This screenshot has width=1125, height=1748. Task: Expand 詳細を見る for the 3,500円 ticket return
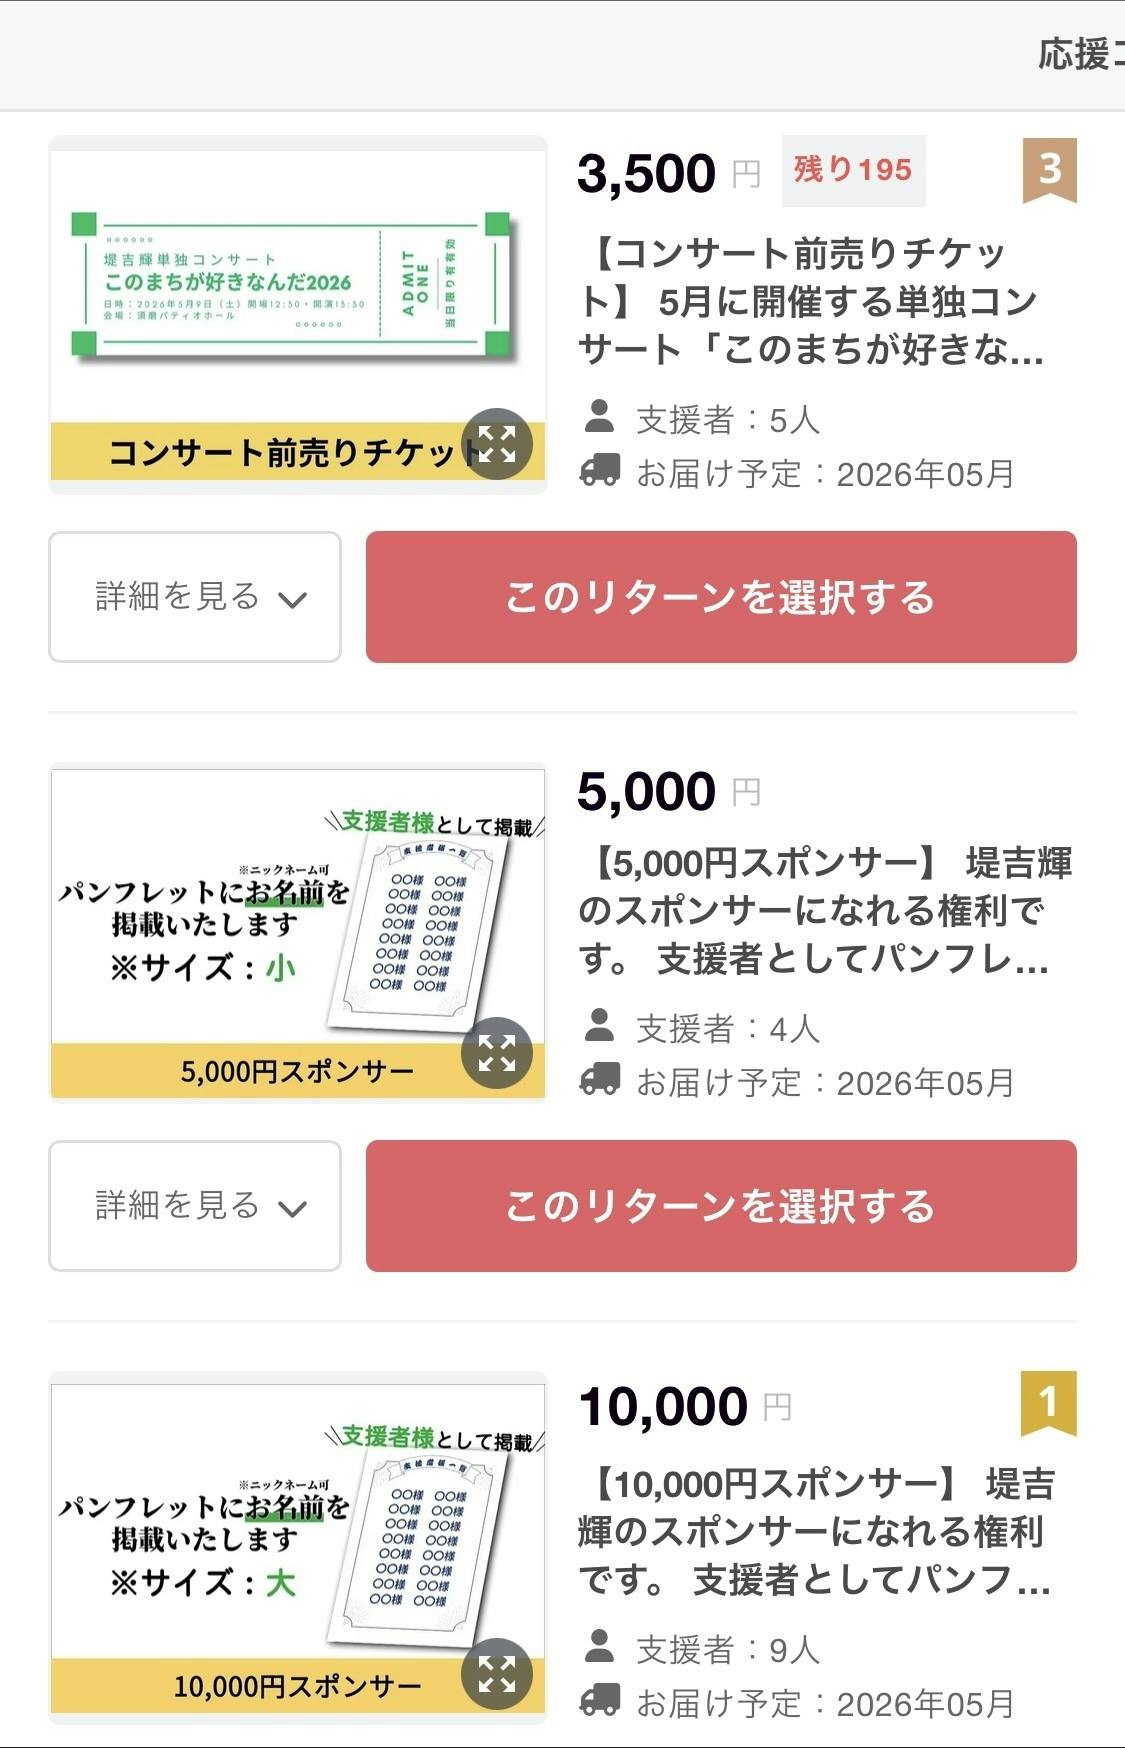(x=195, y=597)
